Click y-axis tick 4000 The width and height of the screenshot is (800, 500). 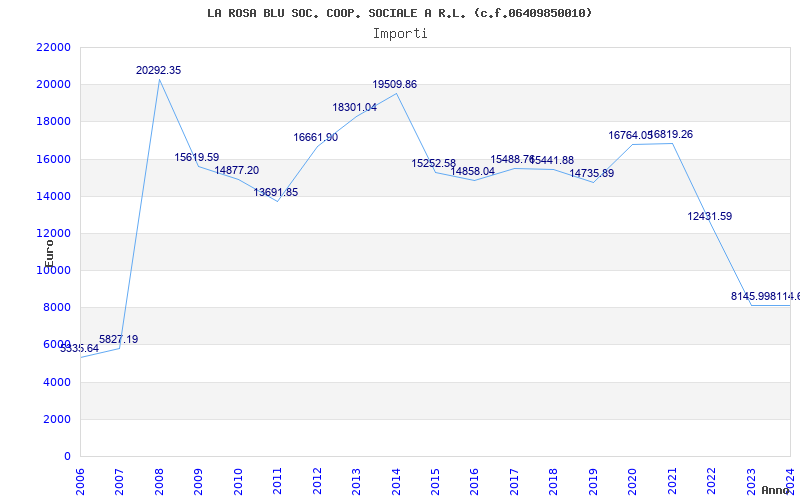pos(57,382)
